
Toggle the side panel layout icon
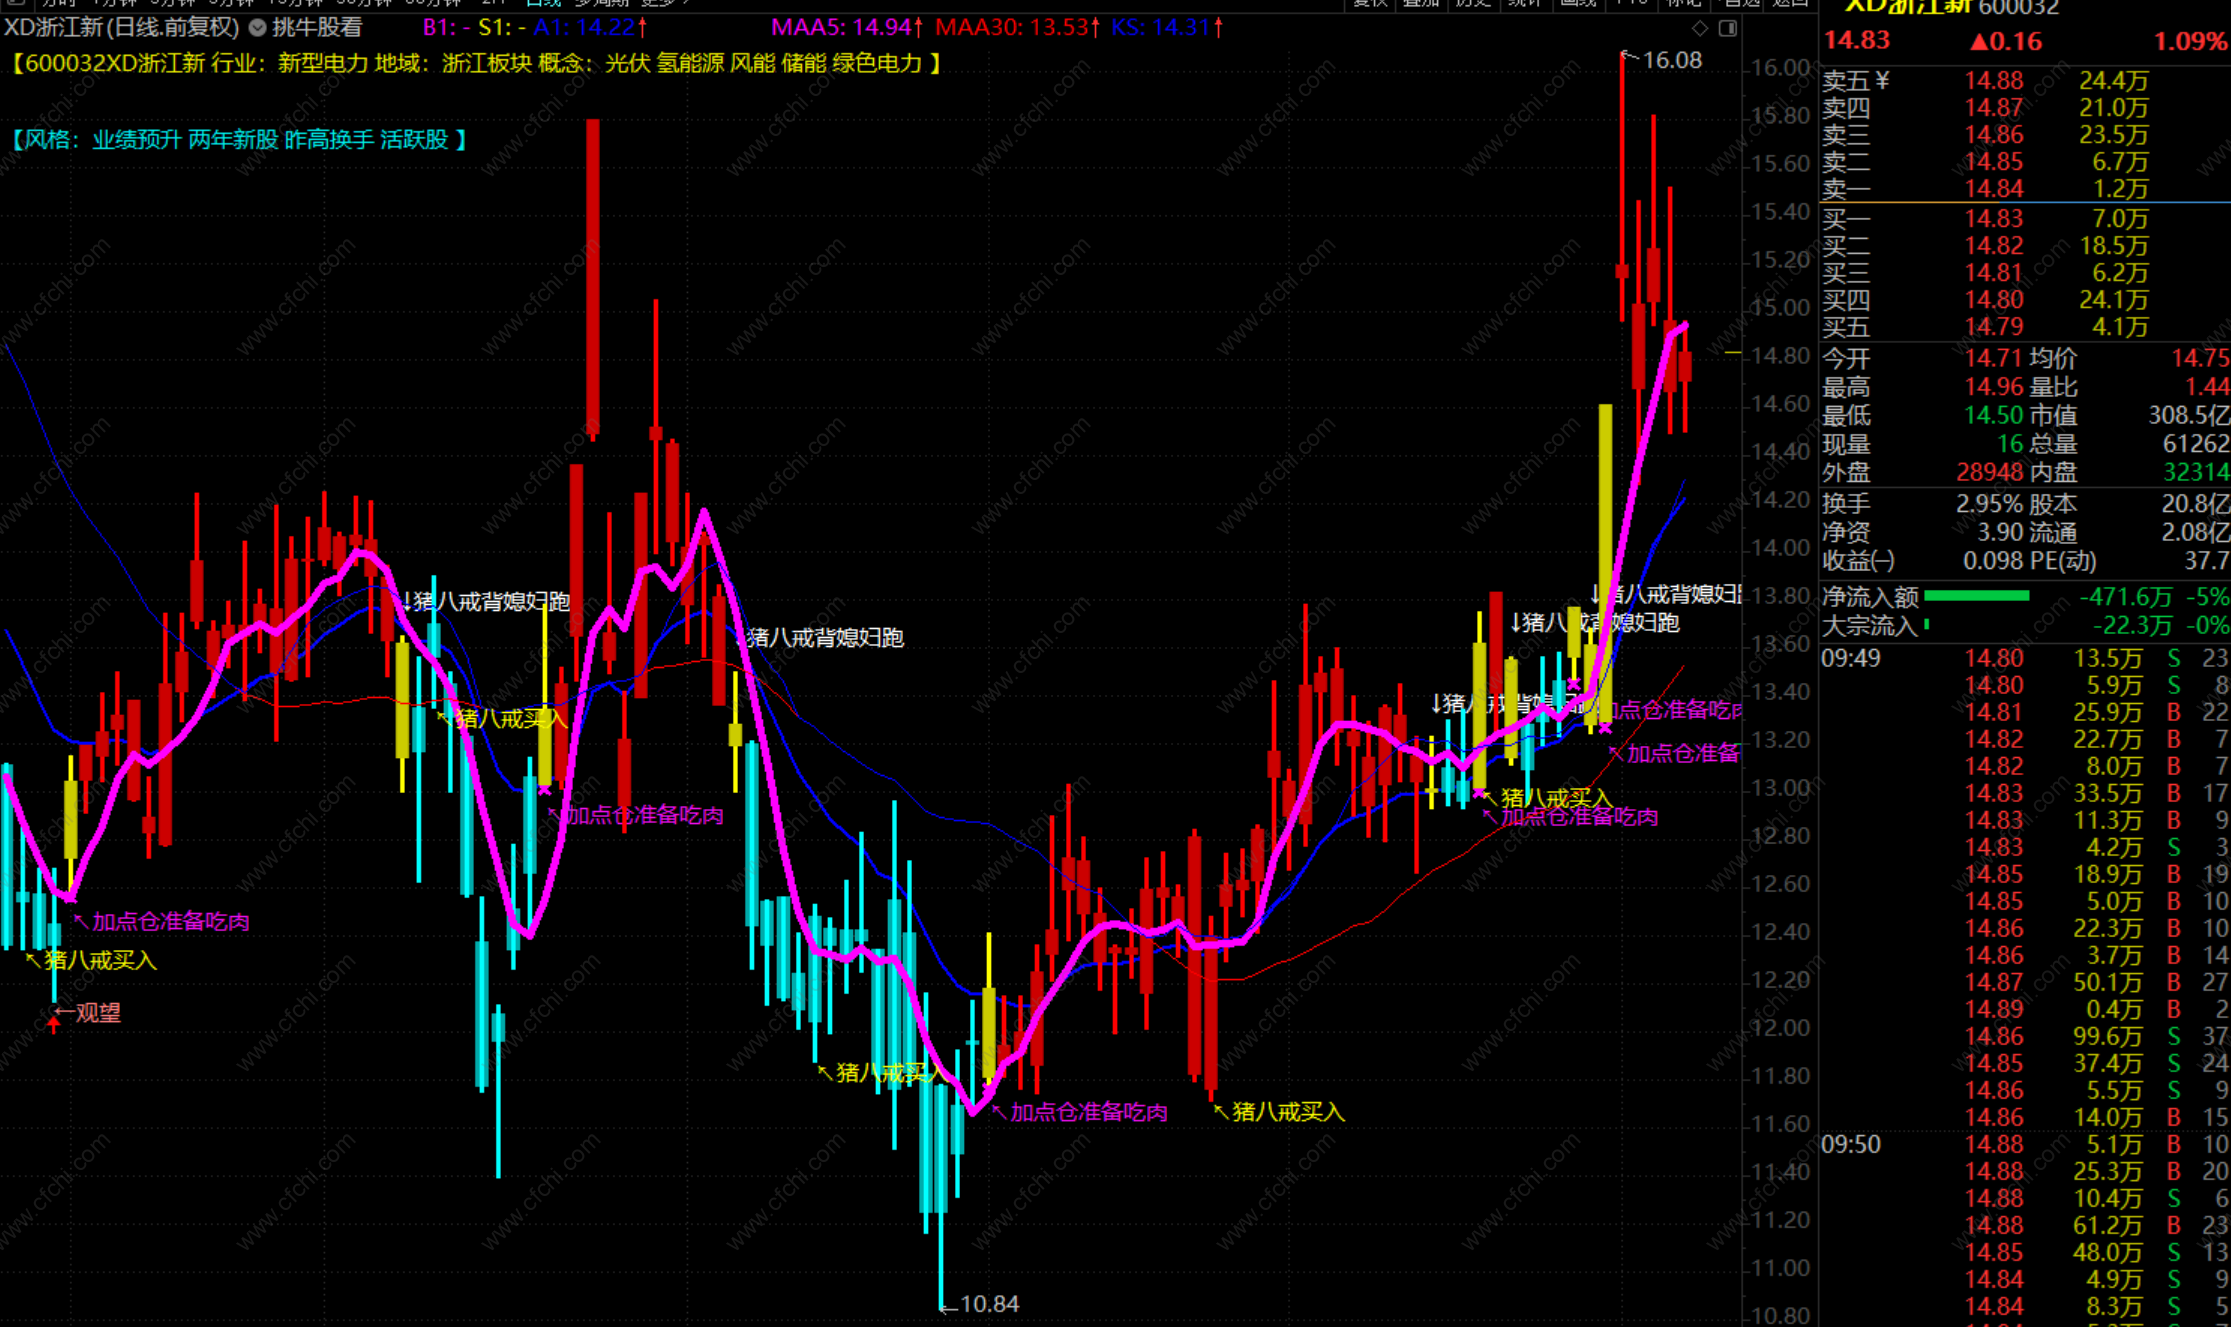click(1727, 28)
